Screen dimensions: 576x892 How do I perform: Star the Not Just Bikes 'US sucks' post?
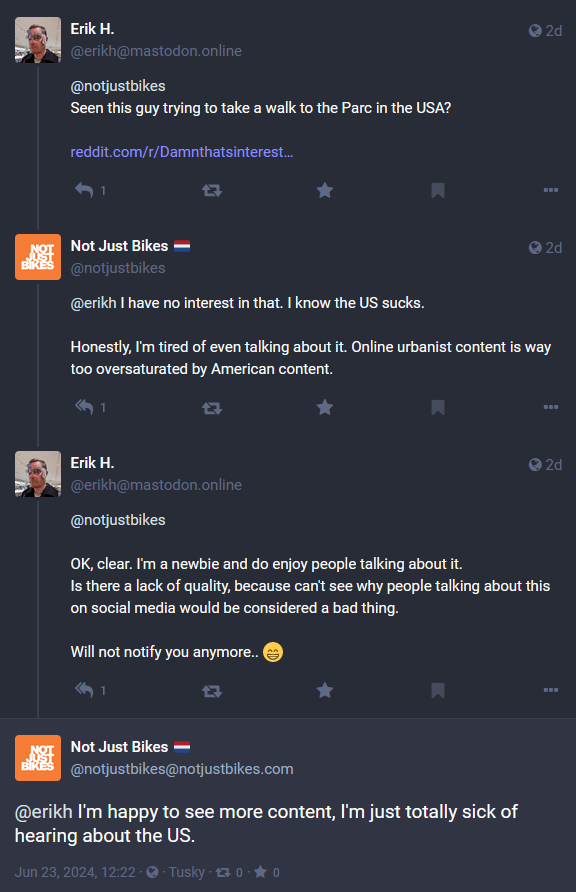coord(325,407)
